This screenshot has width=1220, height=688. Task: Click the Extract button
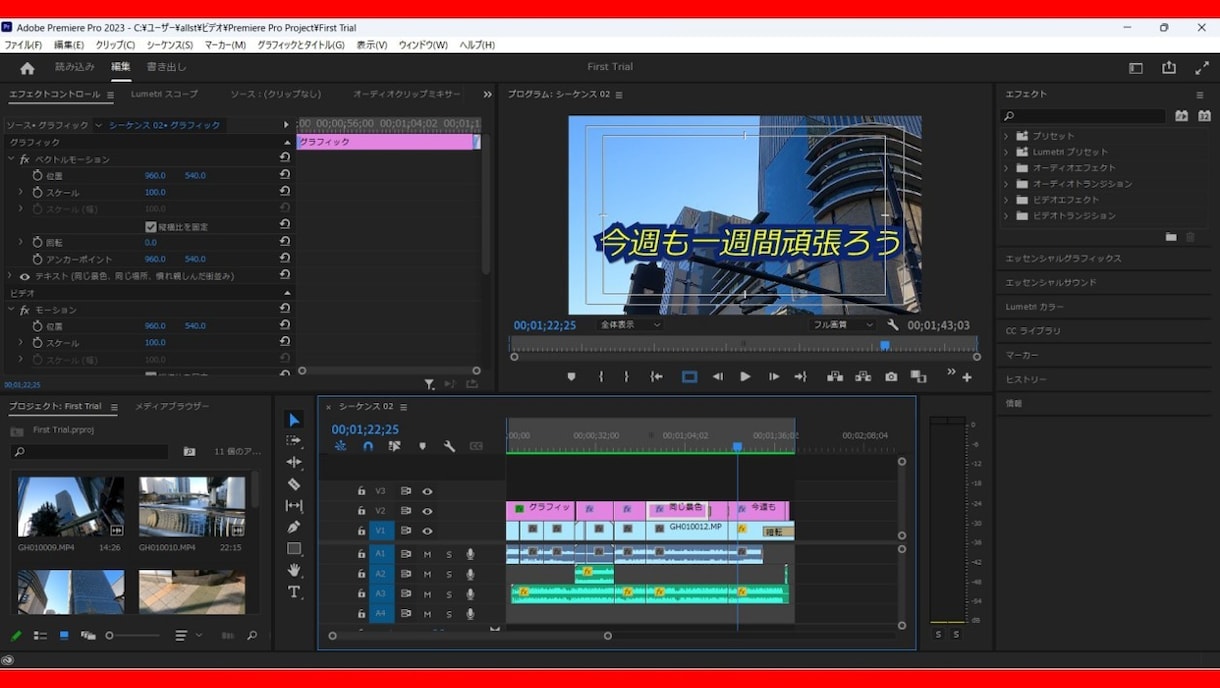863,377
